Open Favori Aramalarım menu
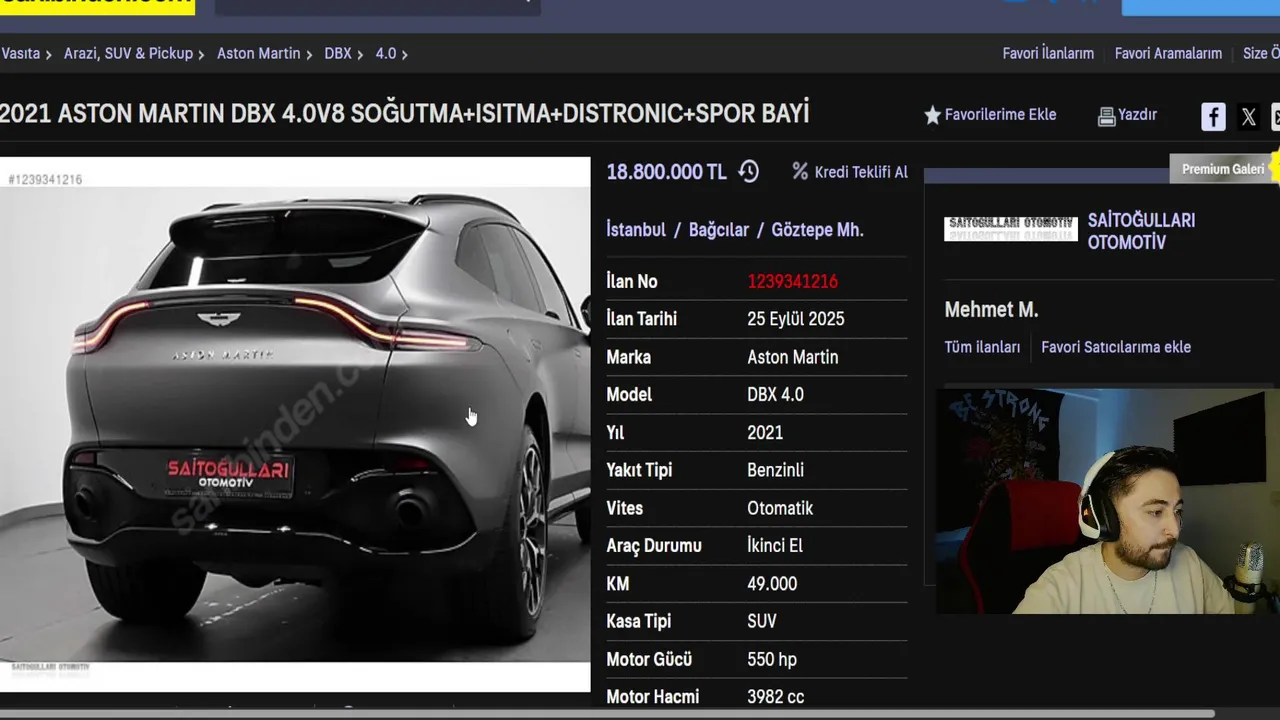Viewport: 1280px width, 720px height. pyautogui.click(x=1168, y=54)
